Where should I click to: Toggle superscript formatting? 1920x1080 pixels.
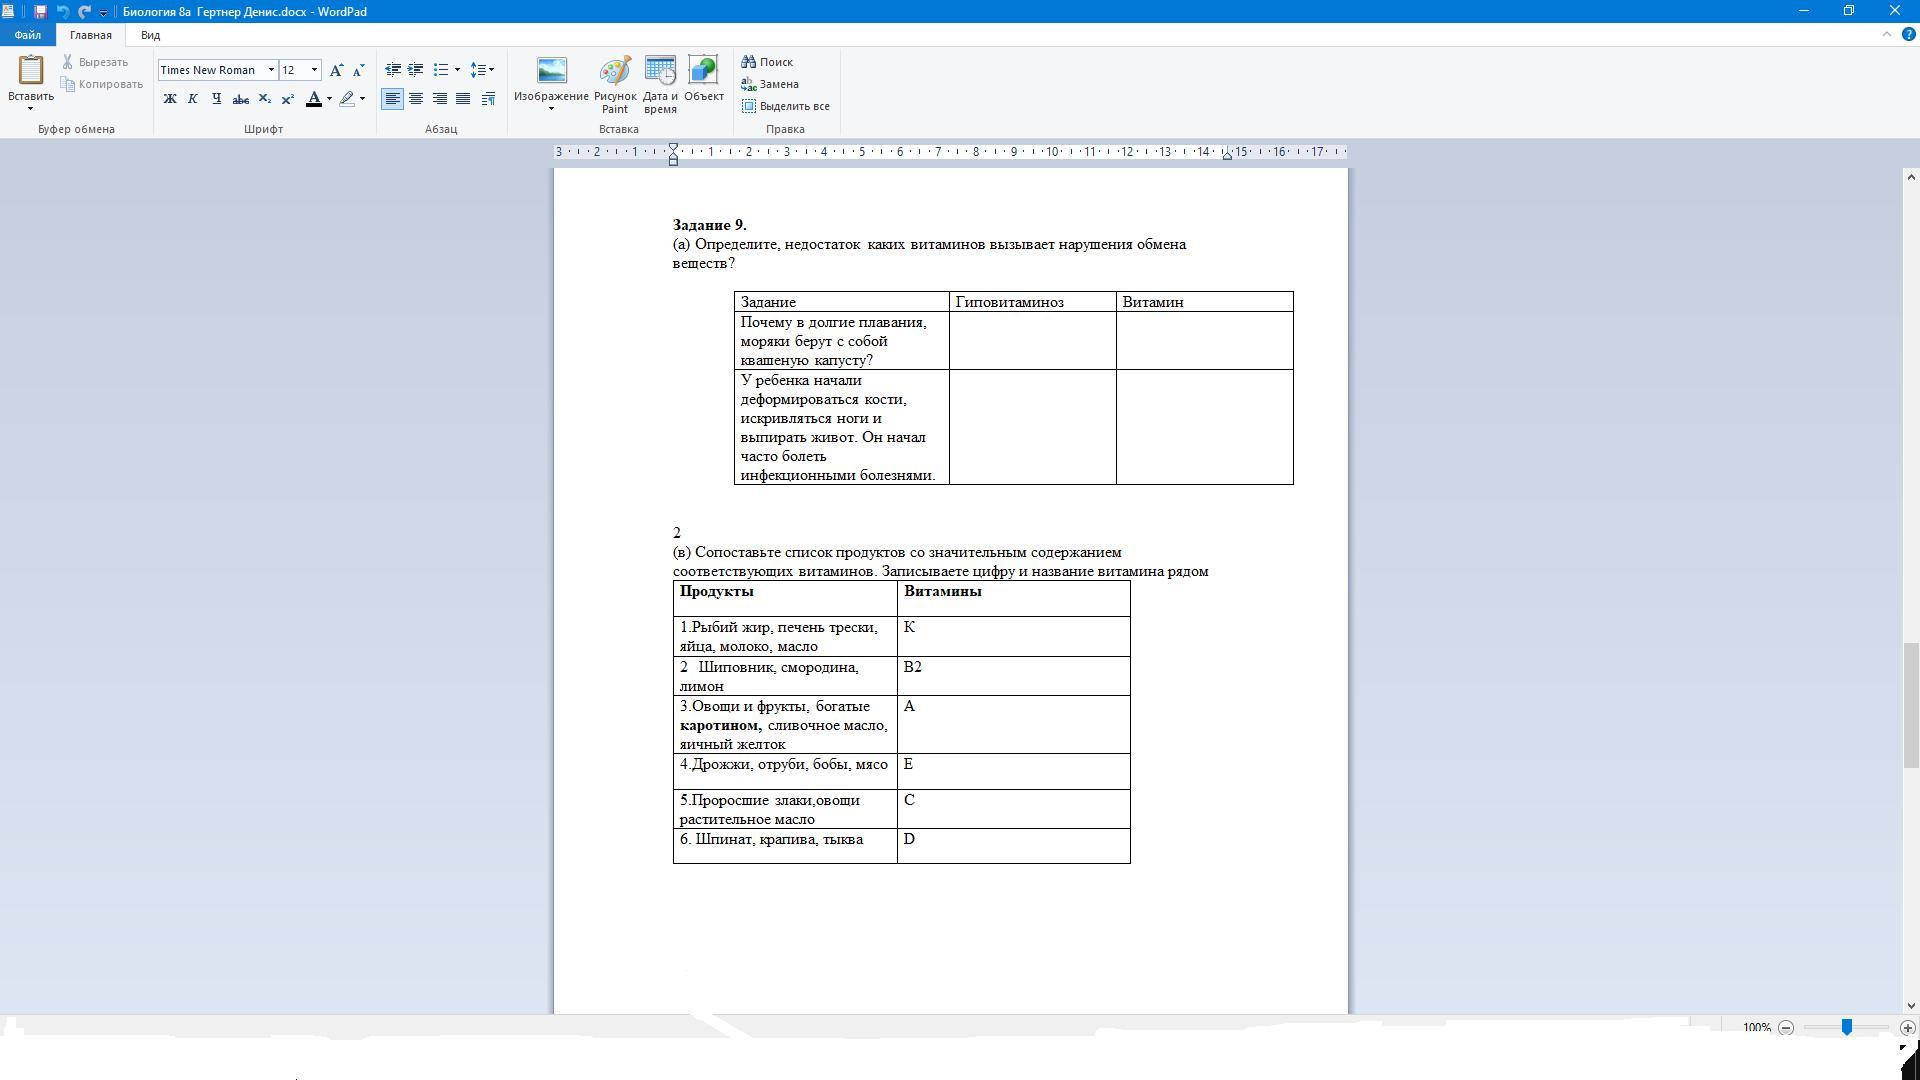click(x=287, y=99)
